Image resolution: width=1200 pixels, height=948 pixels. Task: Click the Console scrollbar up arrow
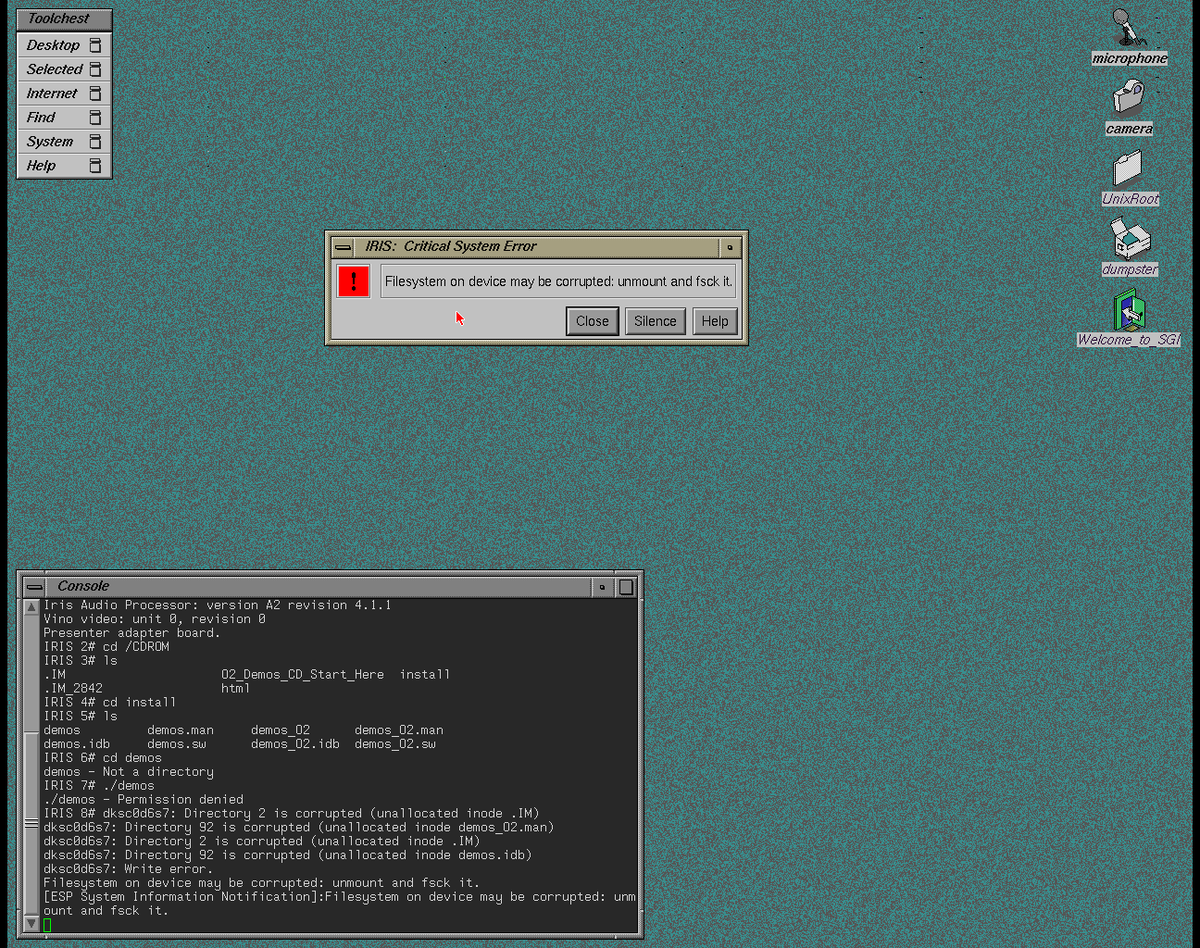pyautogui.click(x=32, y=607)
